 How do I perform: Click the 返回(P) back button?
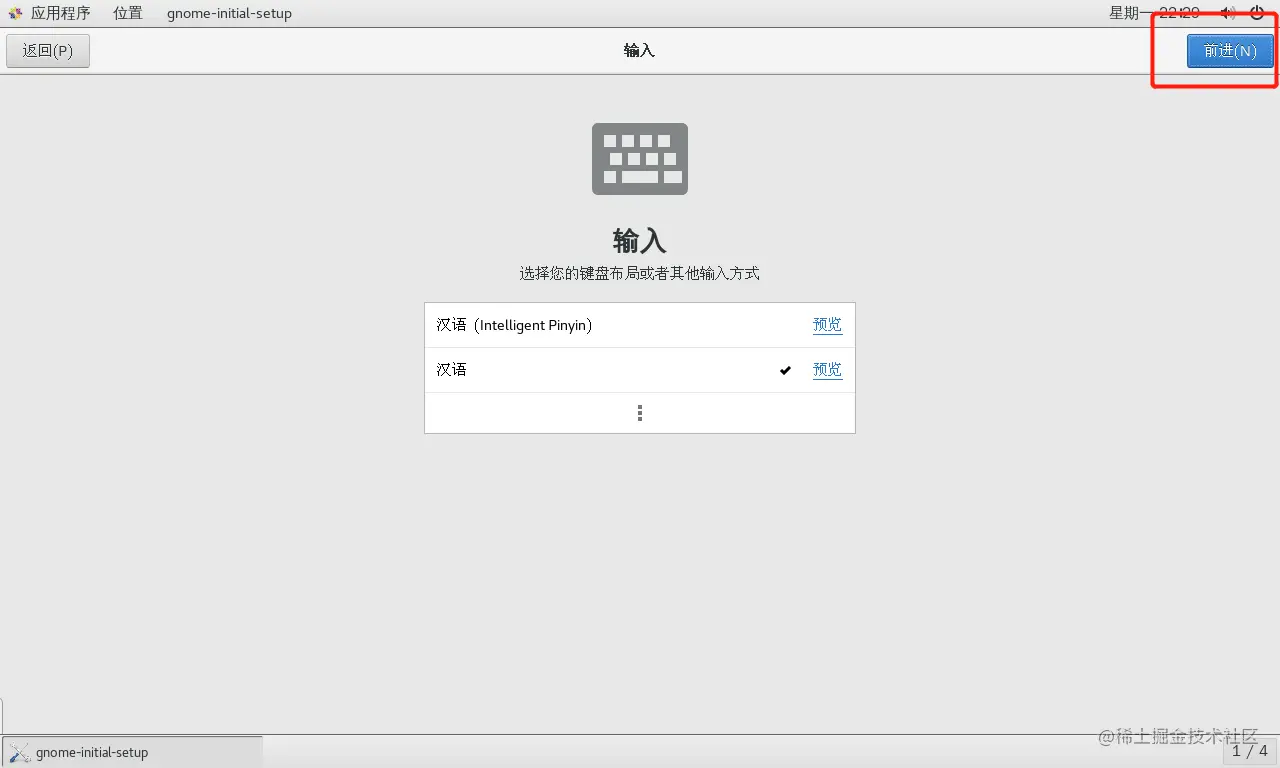48,51
